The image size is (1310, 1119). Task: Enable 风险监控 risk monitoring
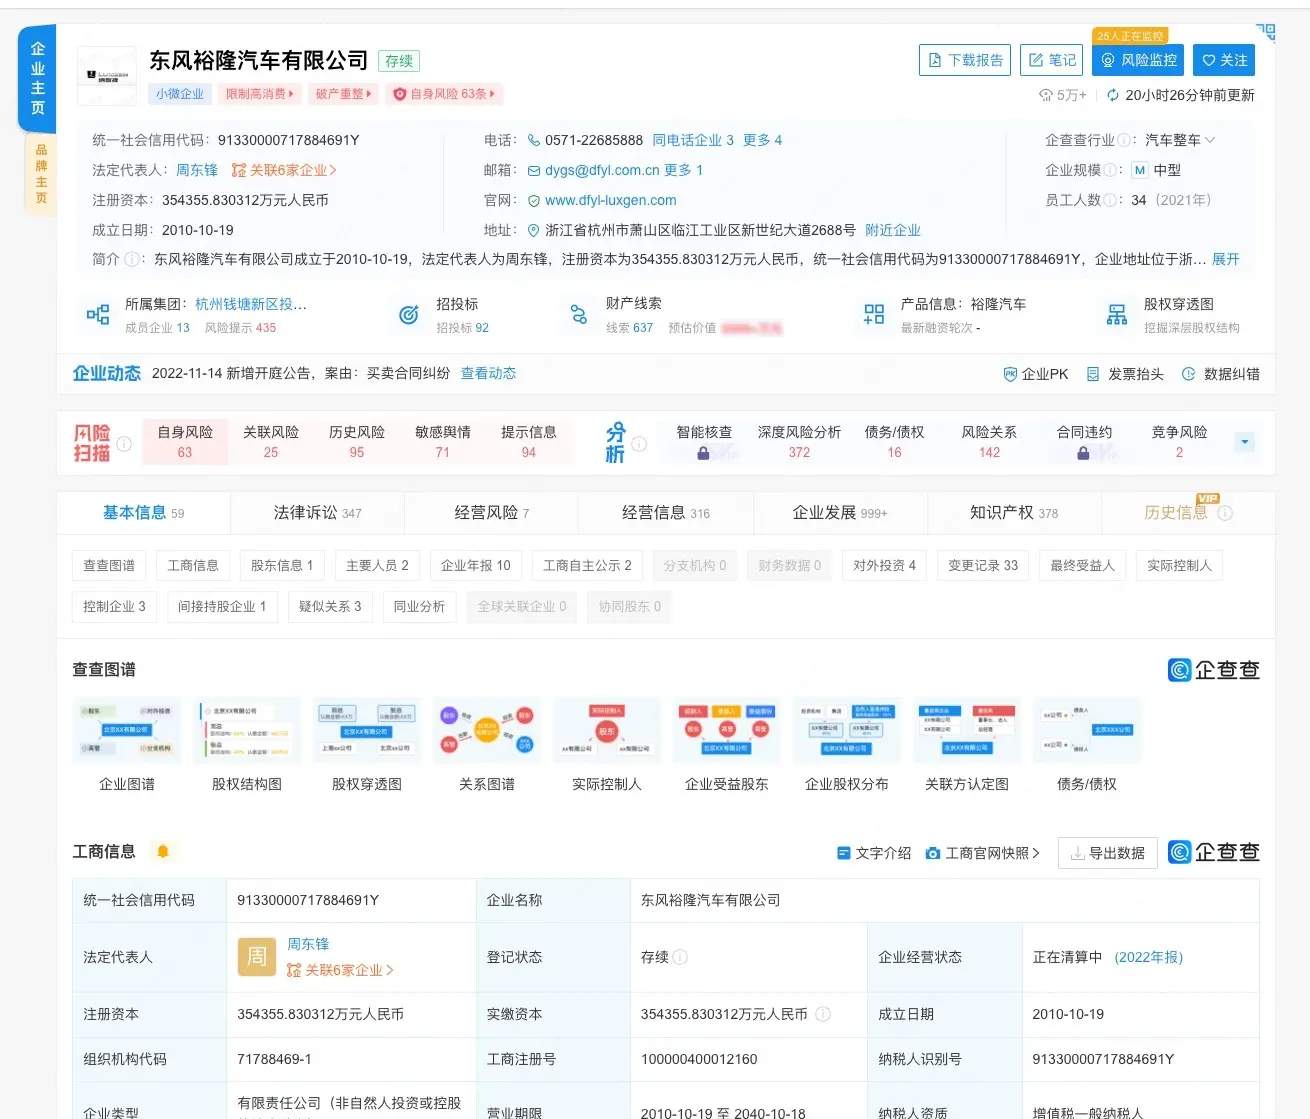(1138, 60)
